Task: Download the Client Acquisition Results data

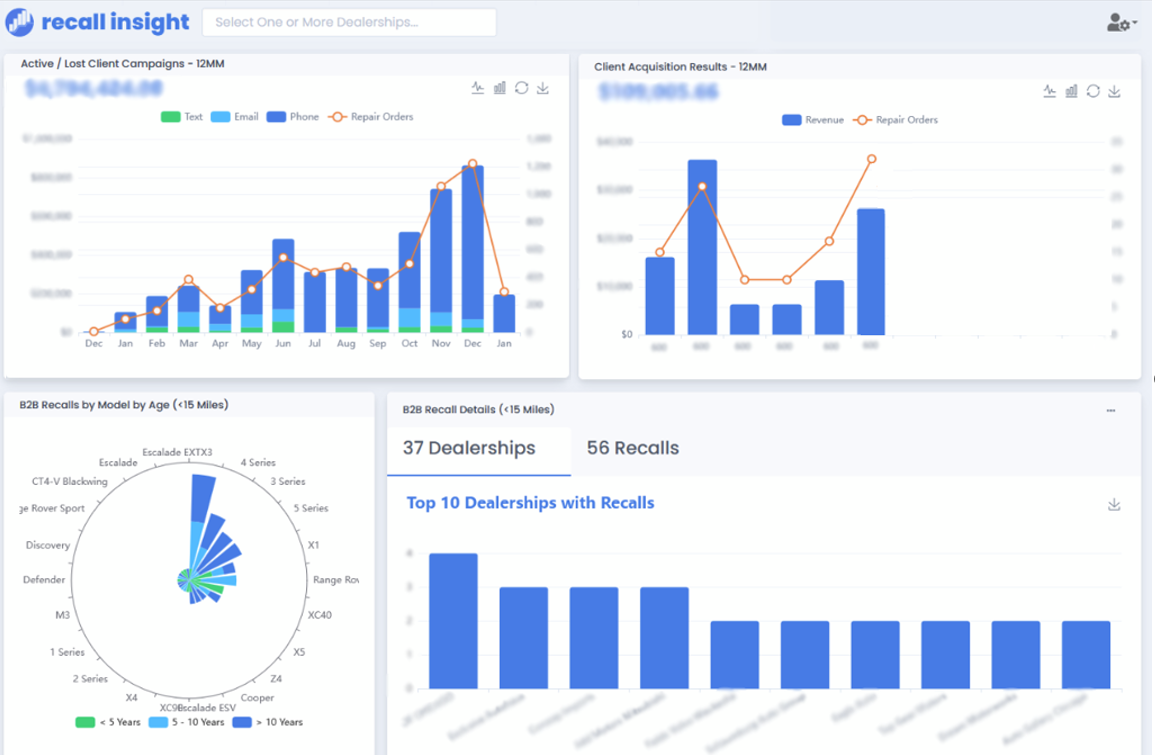Action: [1115, 91]
